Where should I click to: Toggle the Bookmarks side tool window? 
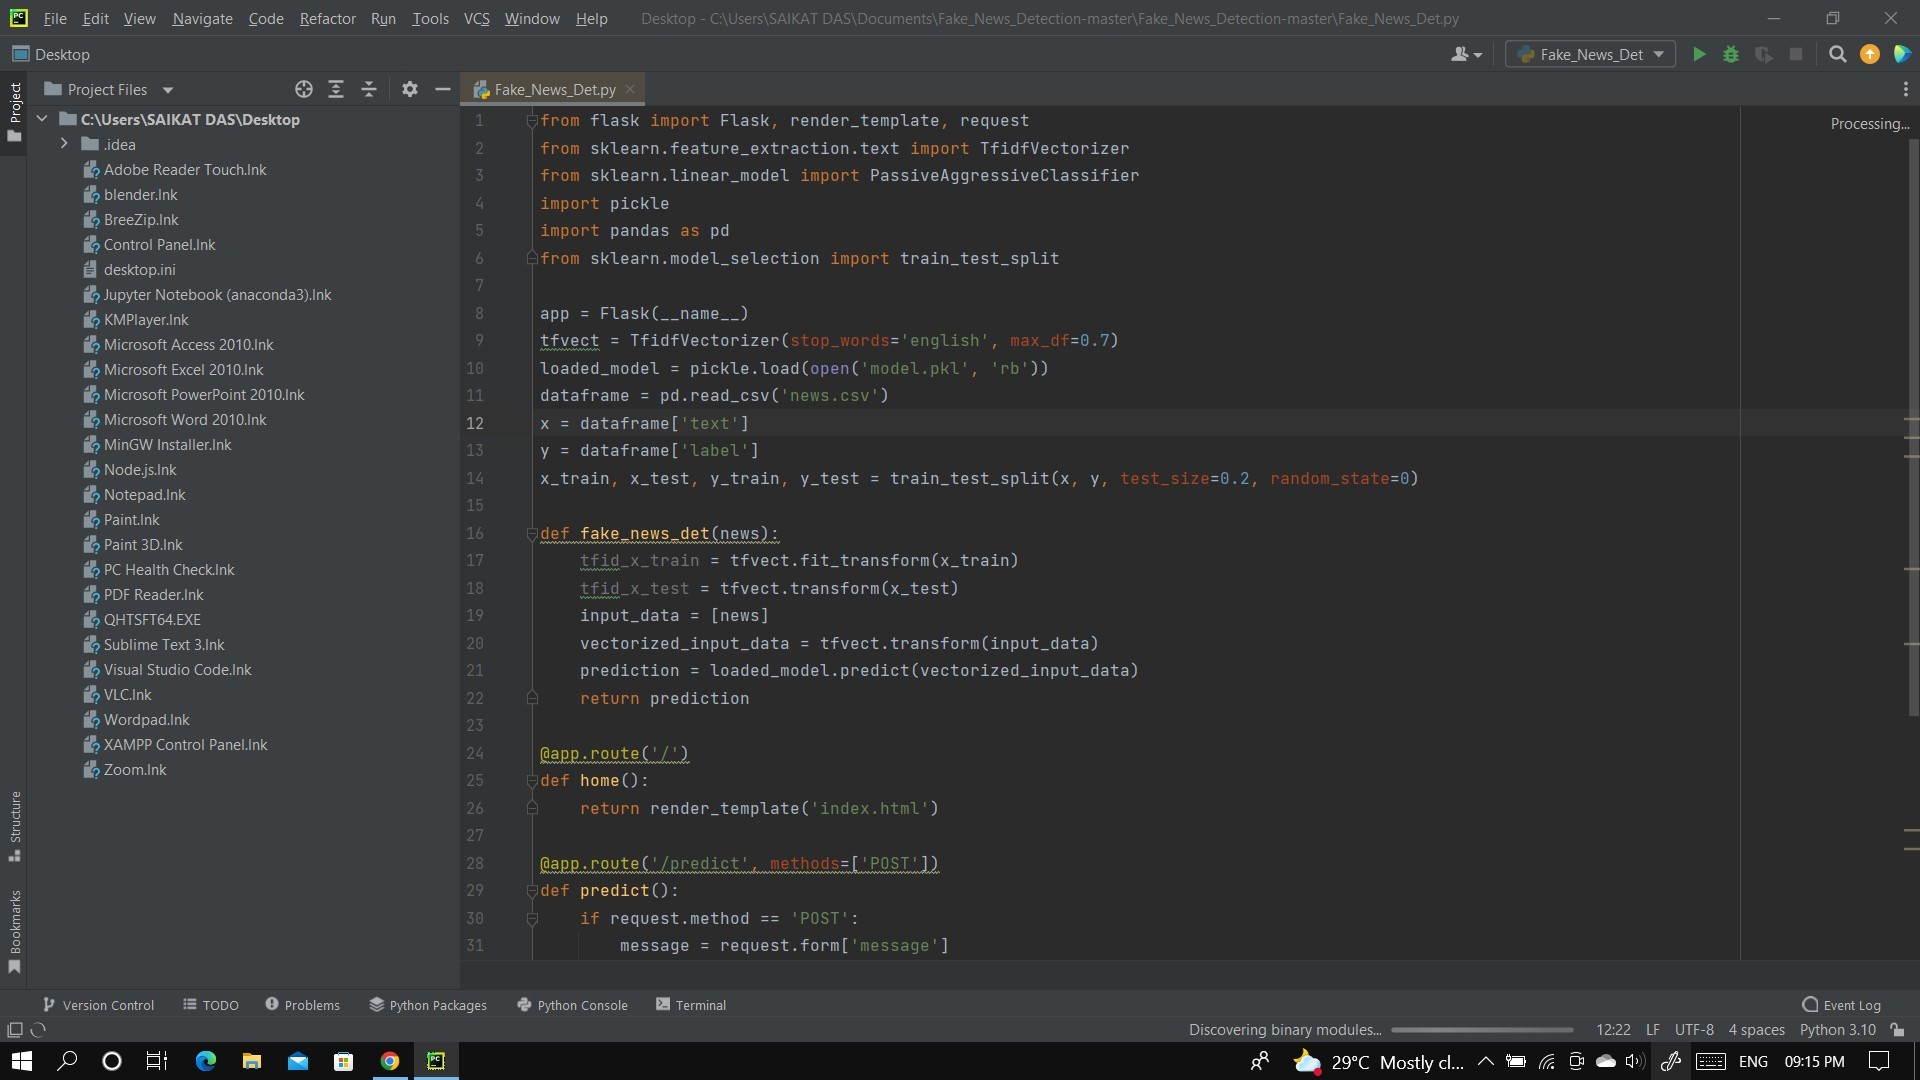tap(15, 930)
